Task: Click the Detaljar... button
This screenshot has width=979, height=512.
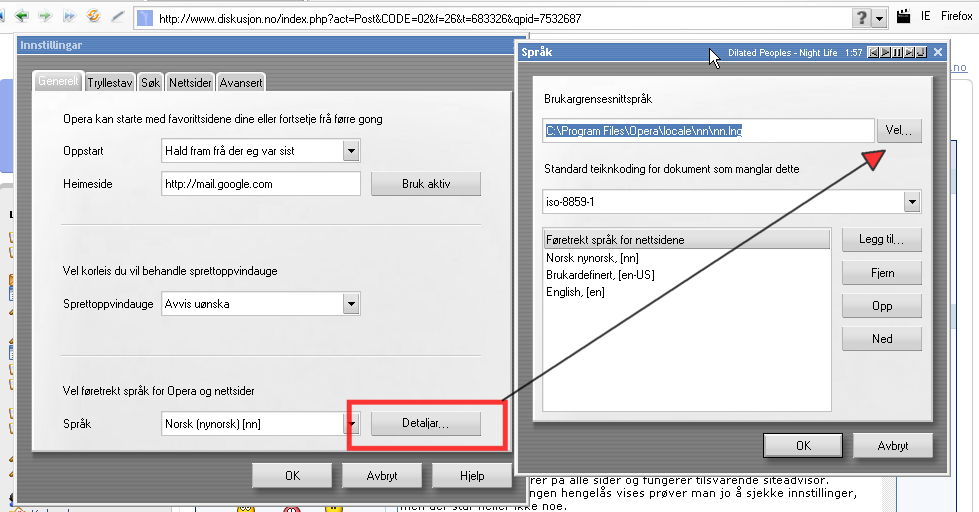Action: (x=426, y=423)
